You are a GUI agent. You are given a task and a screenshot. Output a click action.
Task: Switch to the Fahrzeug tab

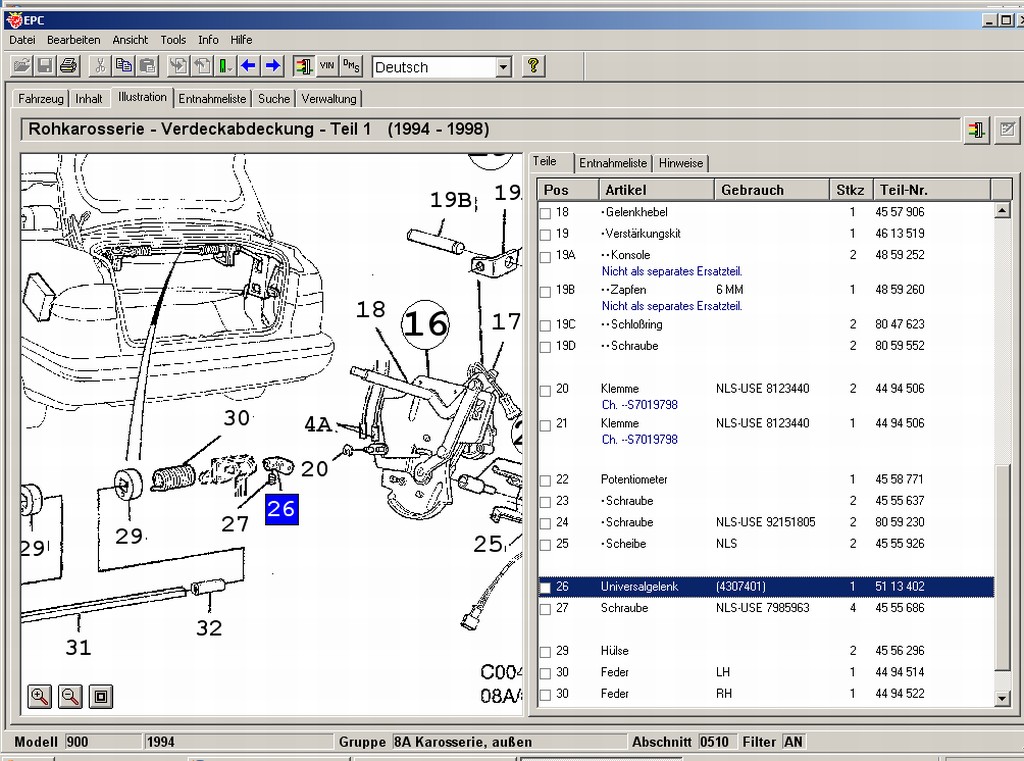[40, 99]
